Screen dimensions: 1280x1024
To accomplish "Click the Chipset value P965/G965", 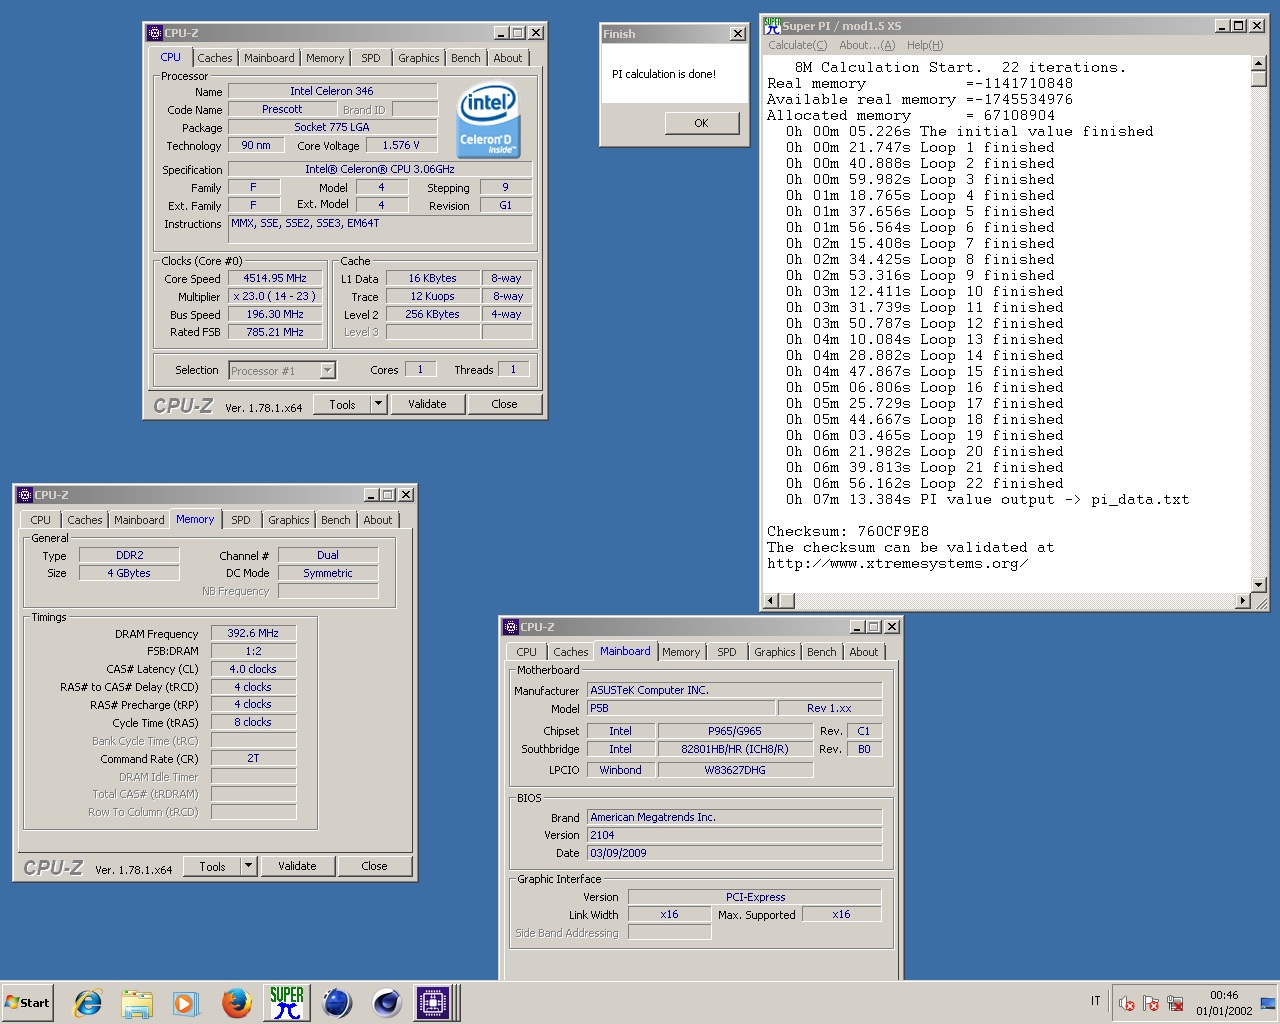I will pyautogui.click(x=734, y=731).
